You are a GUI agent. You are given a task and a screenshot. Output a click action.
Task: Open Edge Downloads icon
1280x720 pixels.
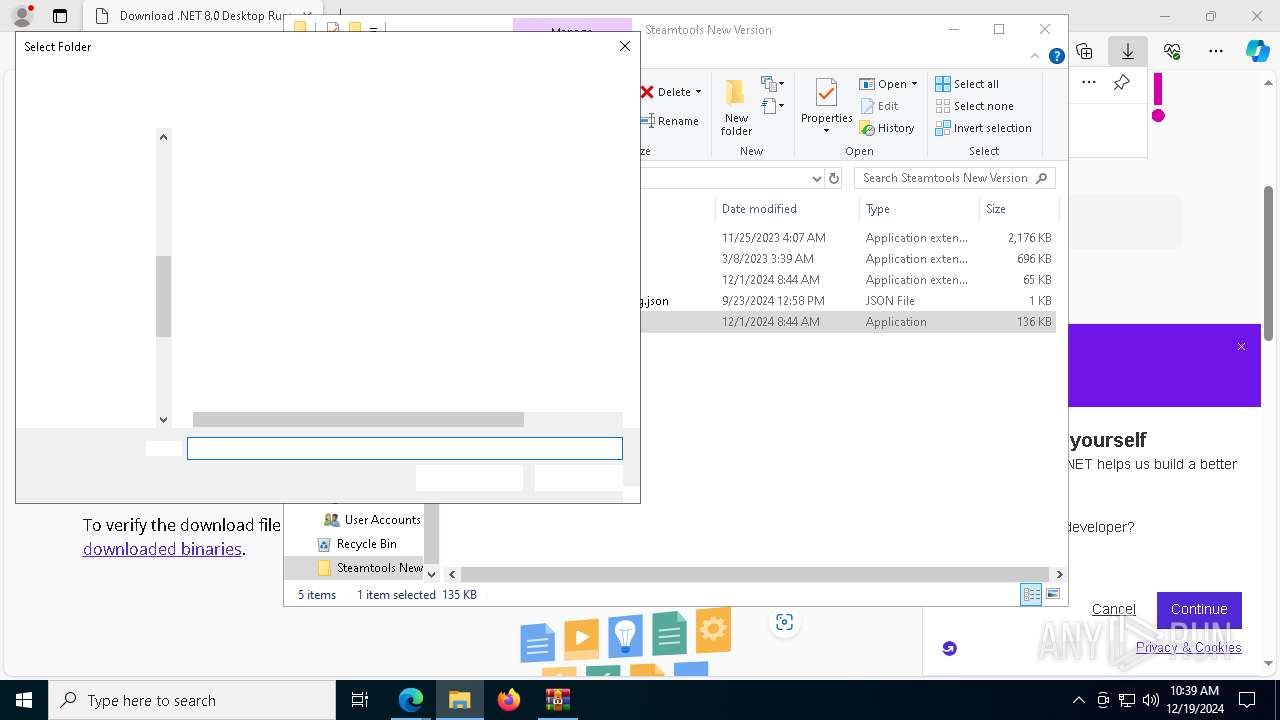1128,51
